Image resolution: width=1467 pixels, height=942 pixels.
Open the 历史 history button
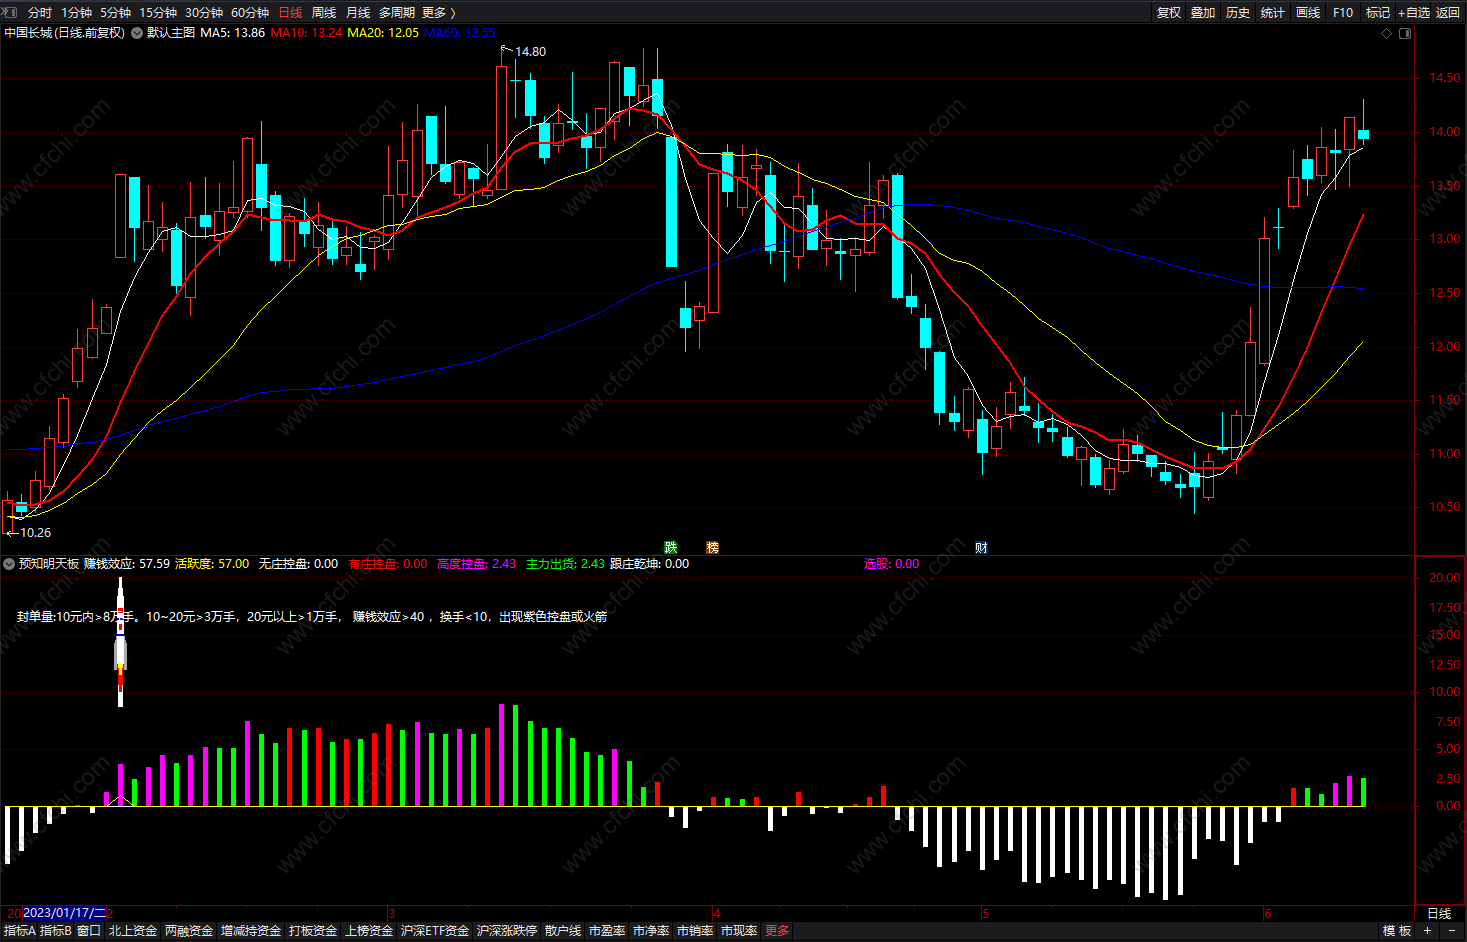pos(1238,12)
